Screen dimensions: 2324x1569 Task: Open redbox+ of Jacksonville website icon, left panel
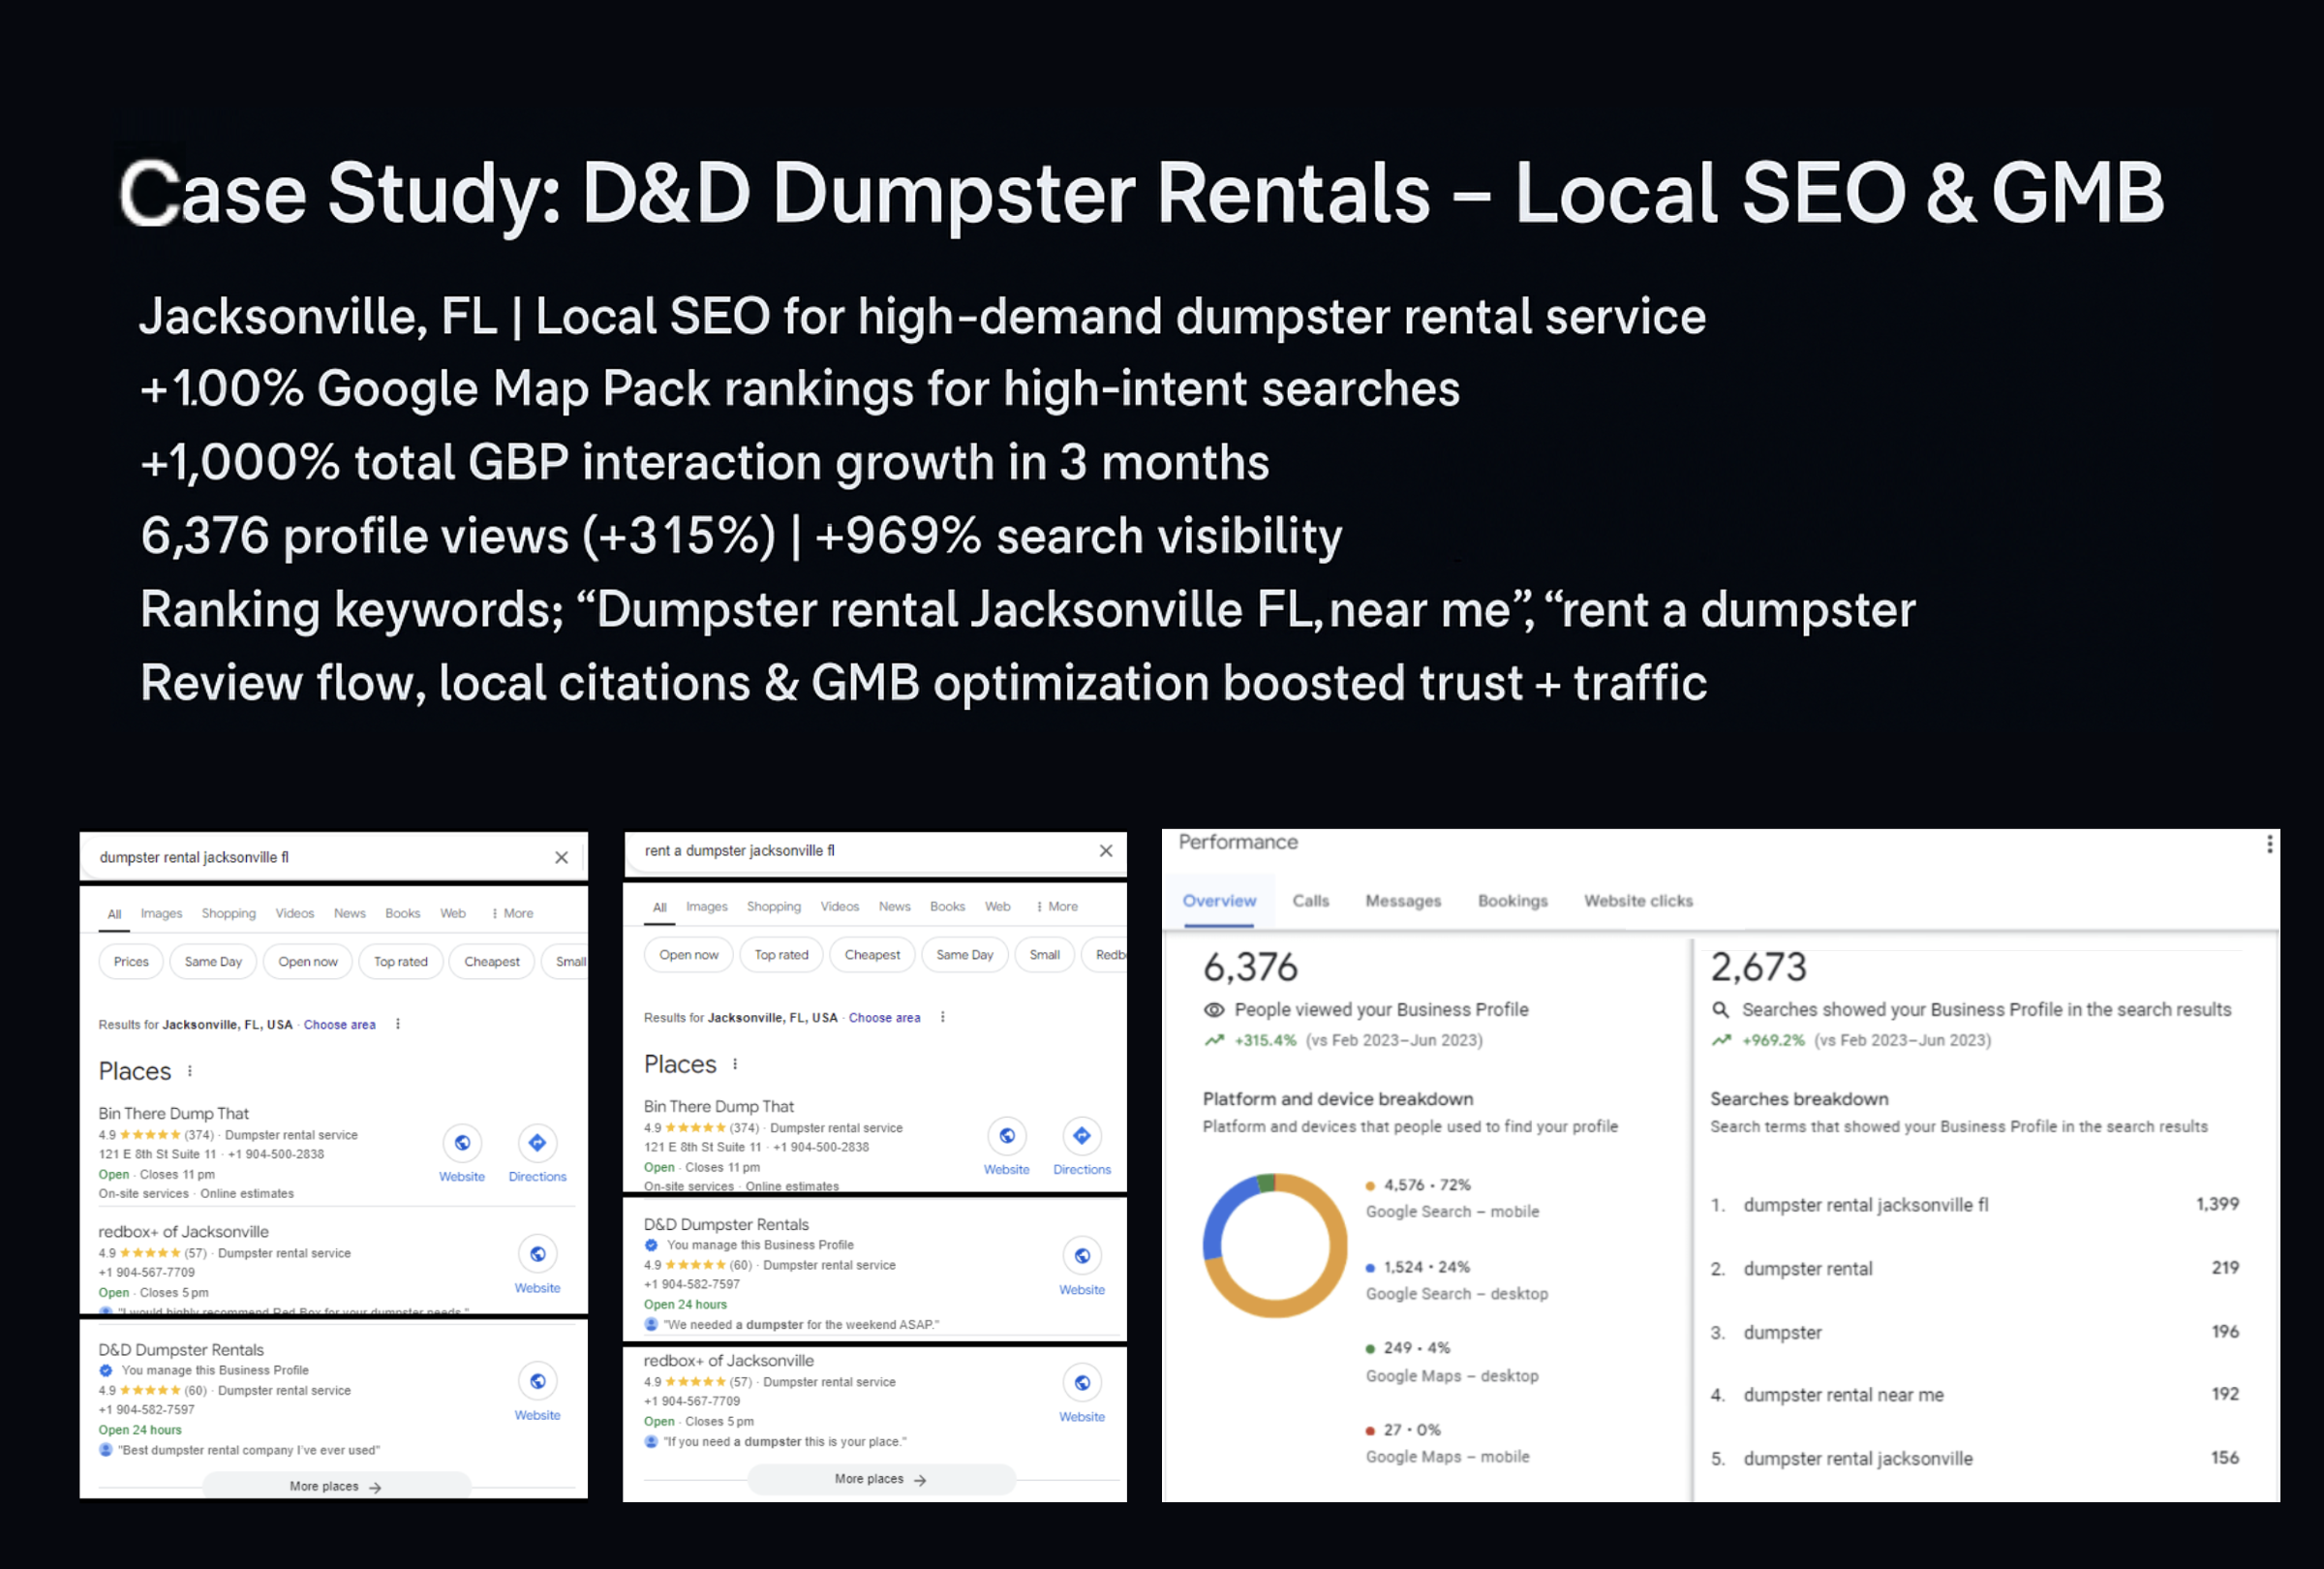[x=538, y=1254]
